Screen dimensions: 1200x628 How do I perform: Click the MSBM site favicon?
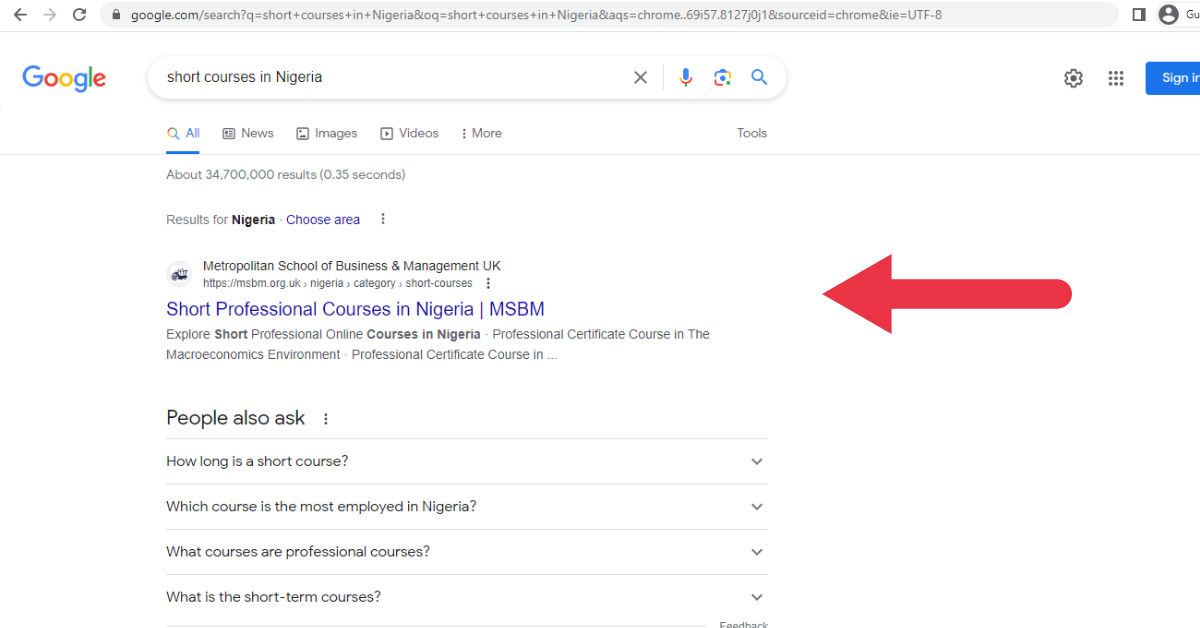coord(179,274)
